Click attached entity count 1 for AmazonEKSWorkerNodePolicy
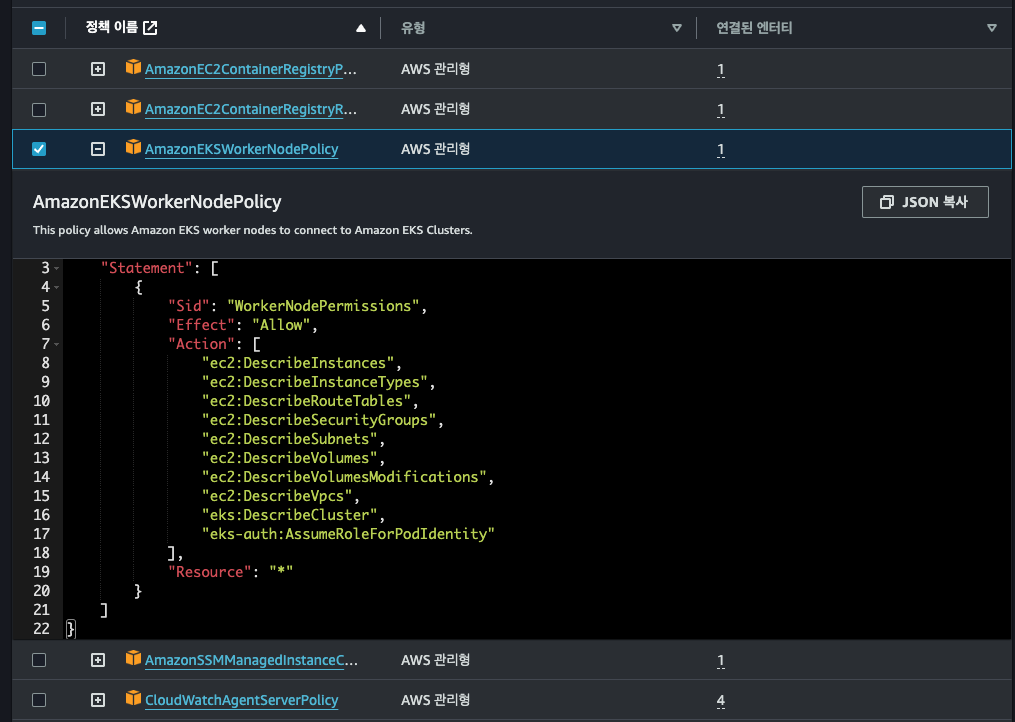Image resolution: width=1015 pixels, height=722 pixels. pyautogui.click(x=720, y=150)
